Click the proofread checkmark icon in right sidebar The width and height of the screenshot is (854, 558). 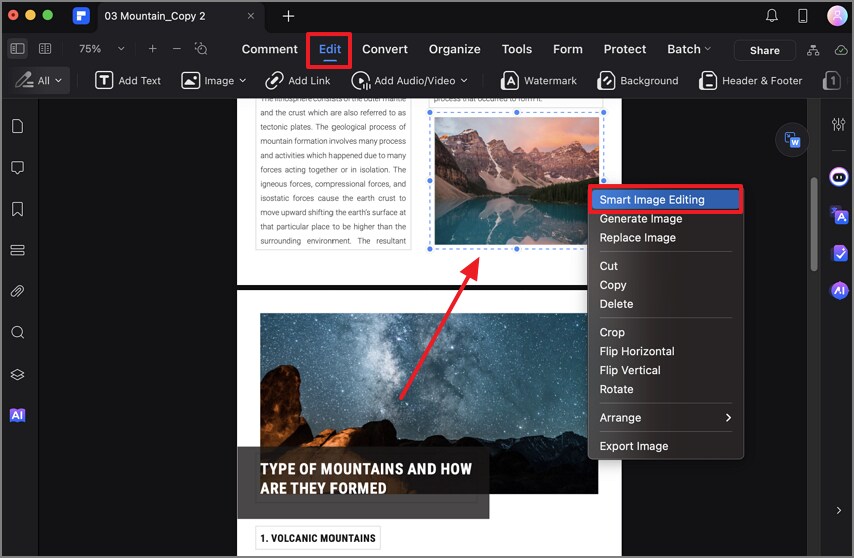[839, 253]
